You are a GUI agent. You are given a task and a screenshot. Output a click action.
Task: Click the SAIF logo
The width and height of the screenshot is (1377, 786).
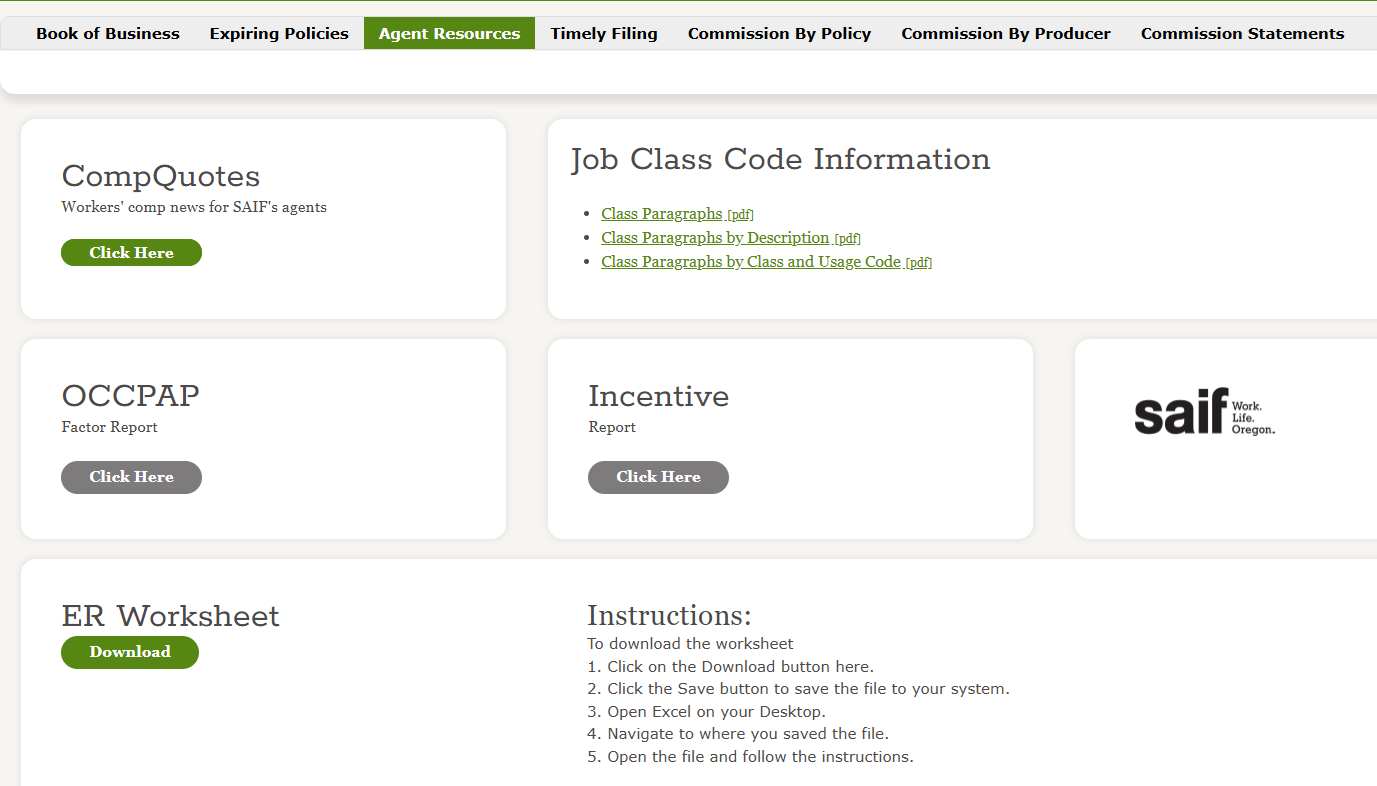(1205, 413)
